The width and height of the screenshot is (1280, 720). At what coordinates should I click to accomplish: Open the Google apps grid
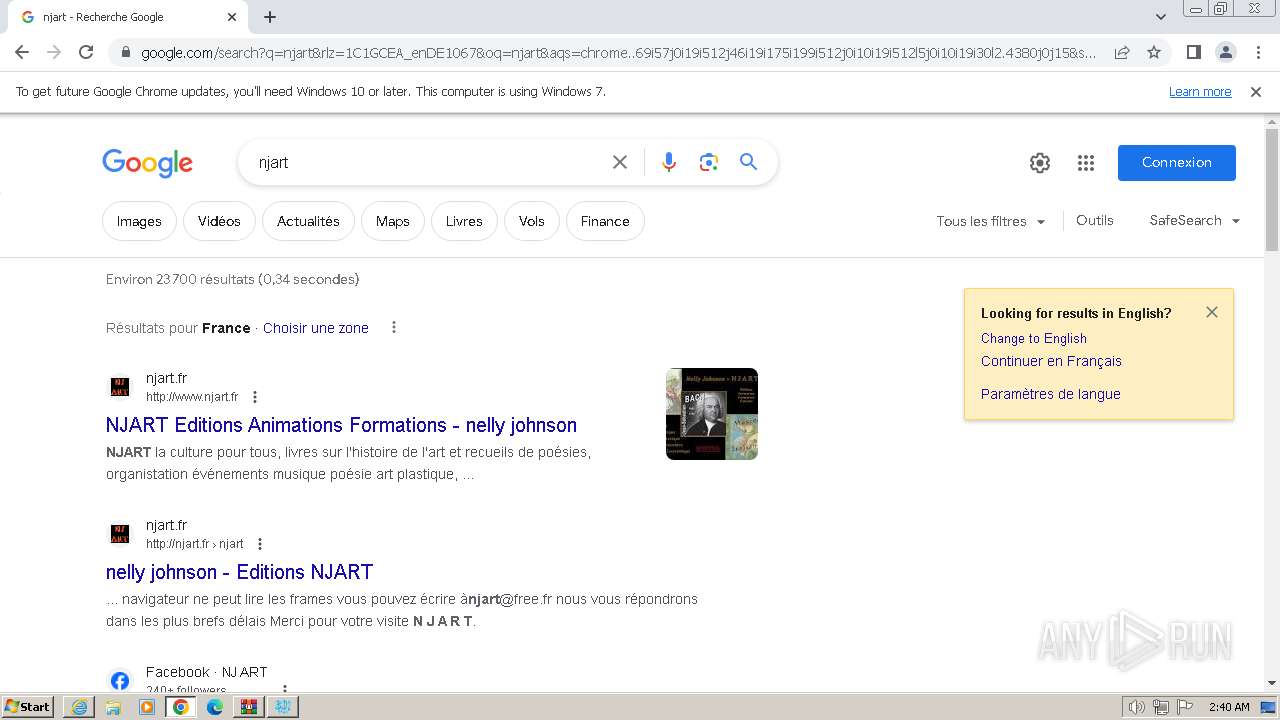pyautogui.click(x=1086, y=163)
